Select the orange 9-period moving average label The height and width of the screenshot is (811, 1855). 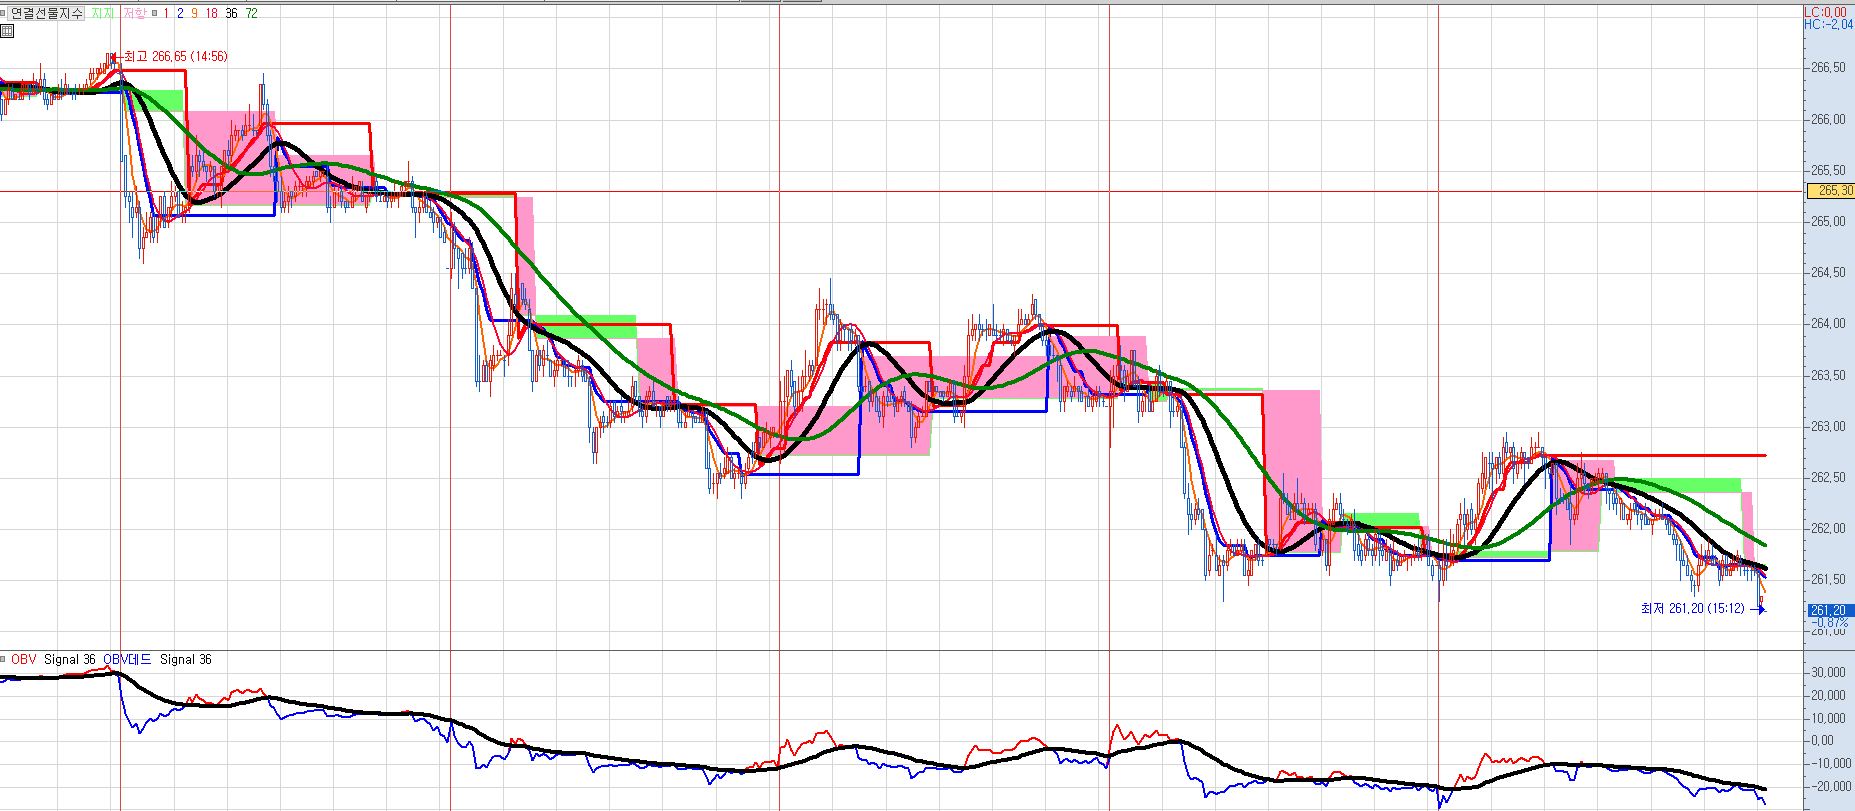tap(194, 14)
